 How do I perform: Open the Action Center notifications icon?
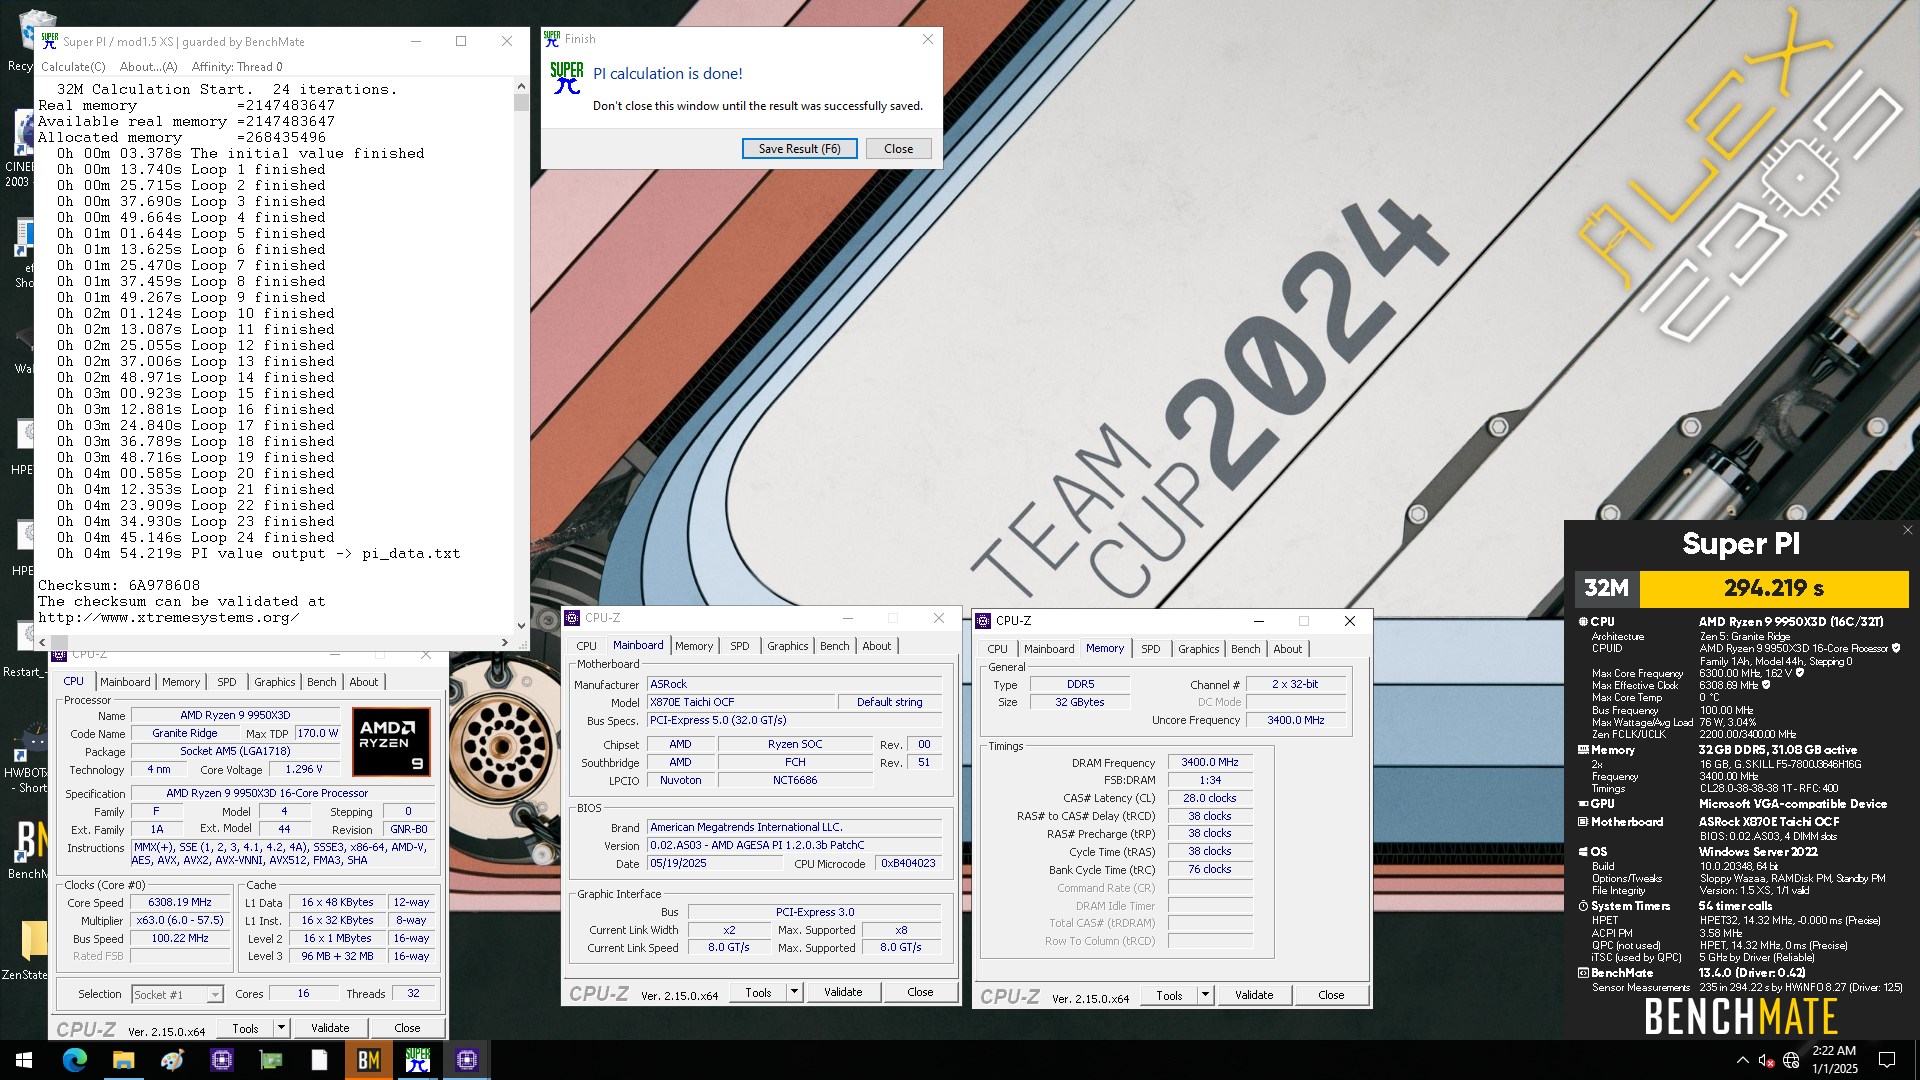1887,1060
